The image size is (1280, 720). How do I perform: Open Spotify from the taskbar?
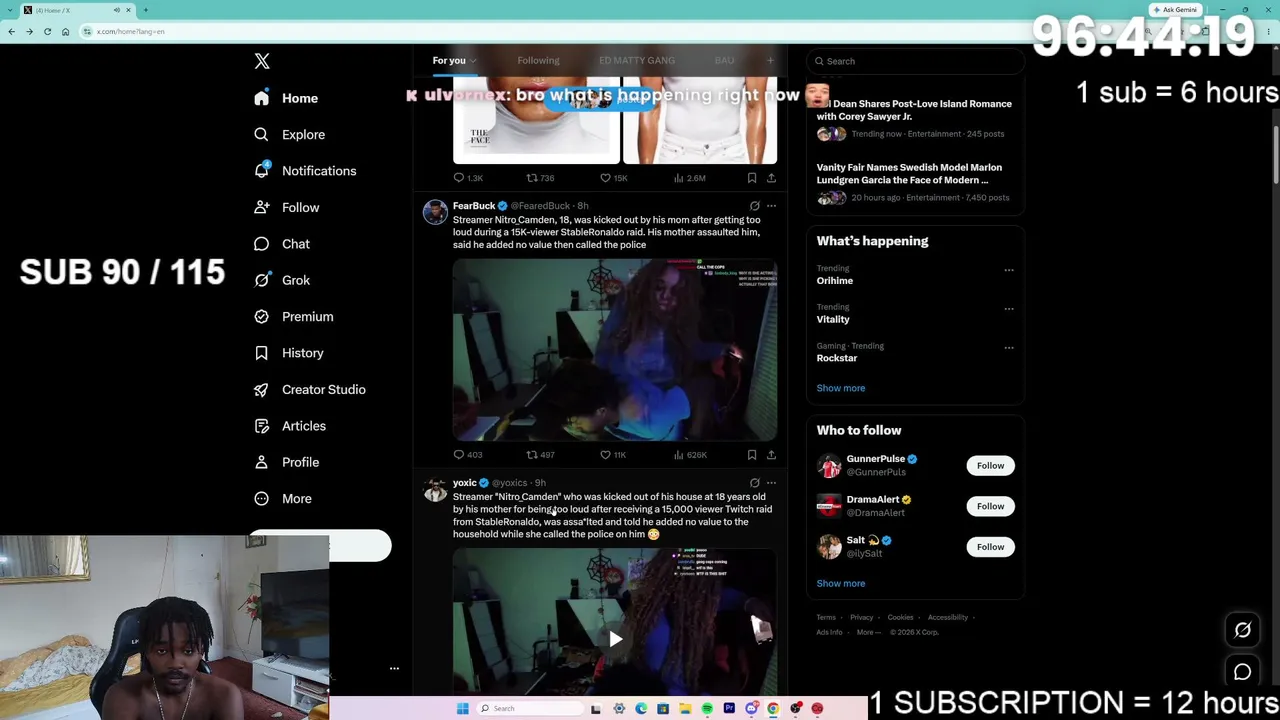click(x=707, y=709)
